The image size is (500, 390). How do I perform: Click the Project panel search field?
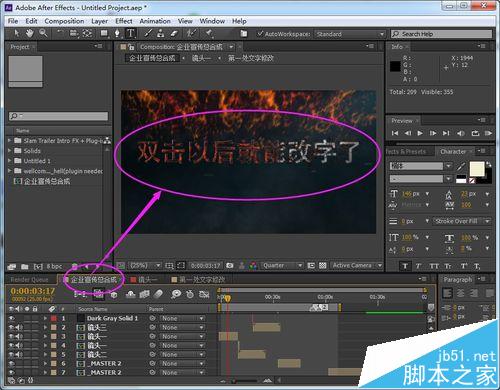click(58, 116)
